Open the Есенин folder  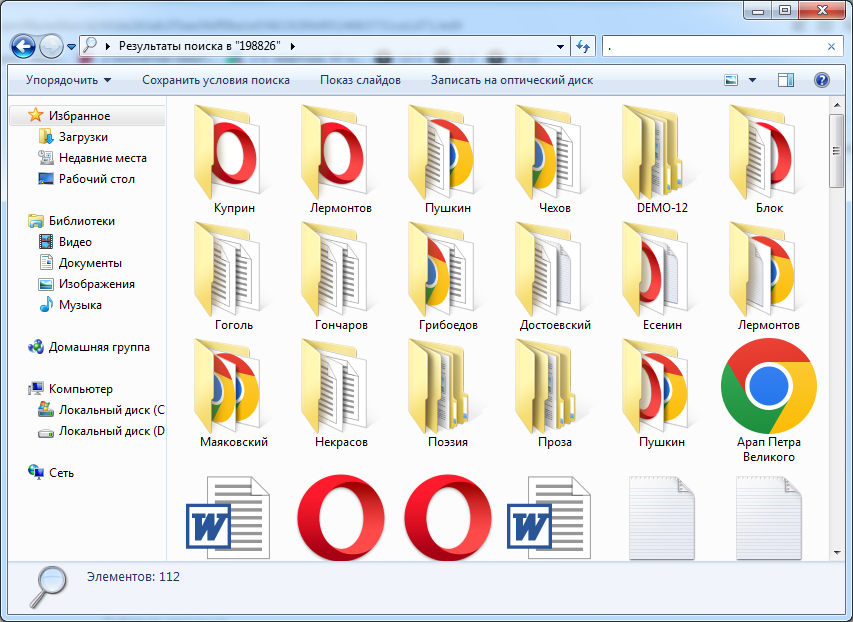(x=662, y=276)
